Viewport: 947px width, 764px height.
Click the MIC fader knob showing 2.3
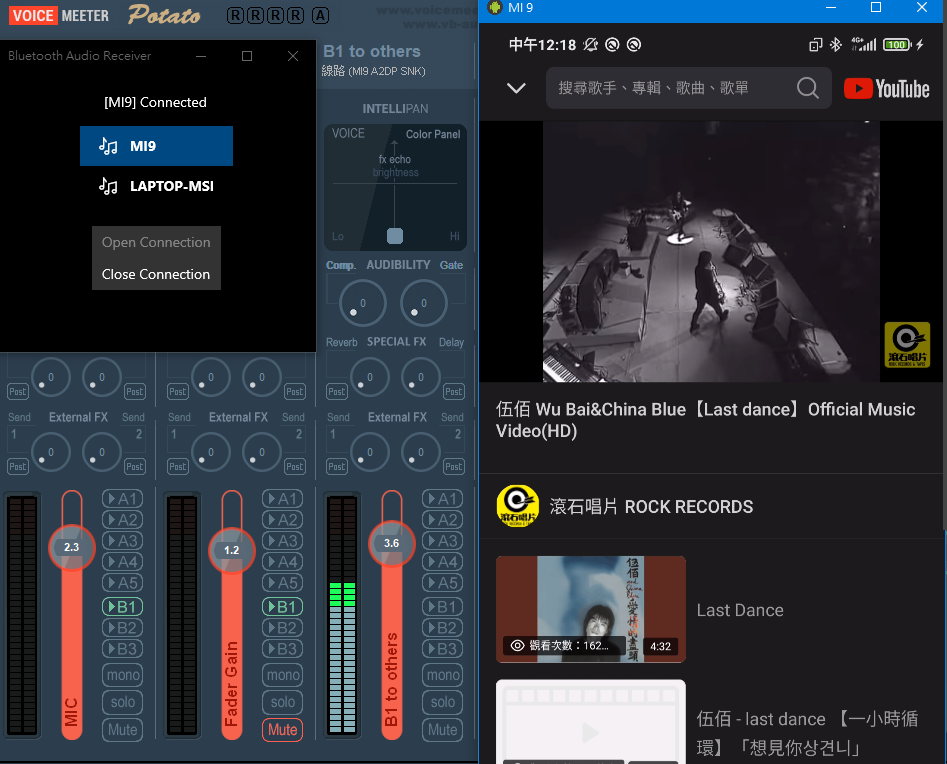pyautogui.click(x=71, y=548)
